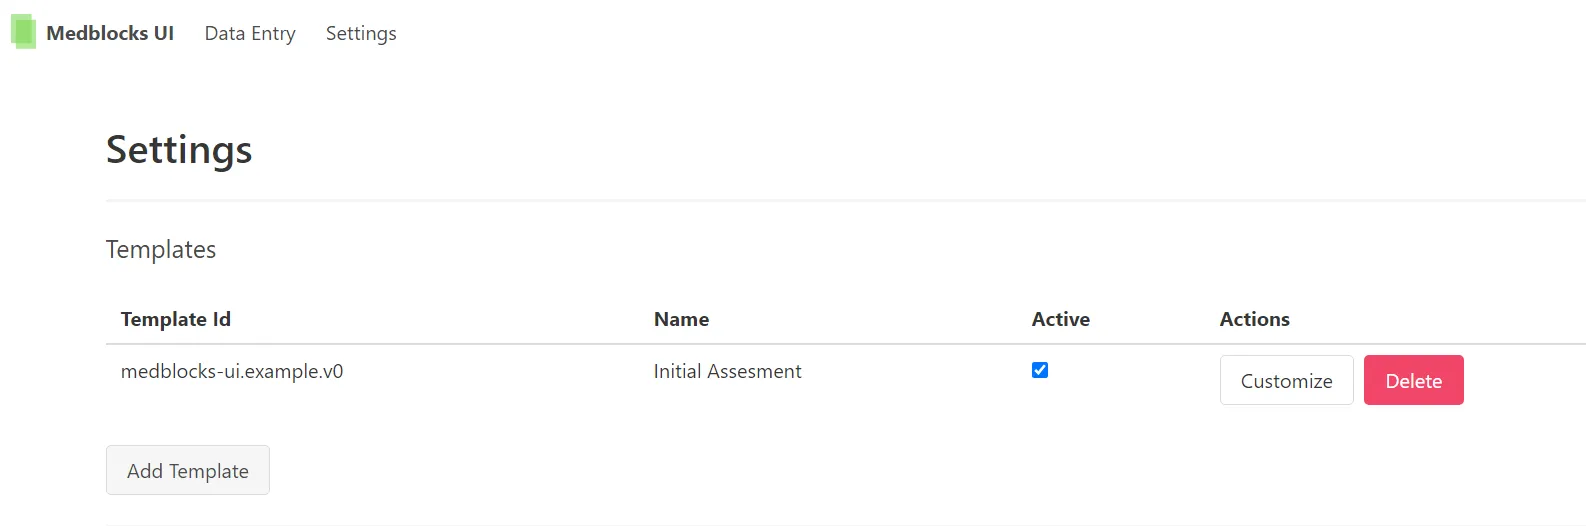This screenshot has width=1586, height=526.
Task: Click Customize for medblocks-ui.example.v0 template
Action: coord(1286,381)
